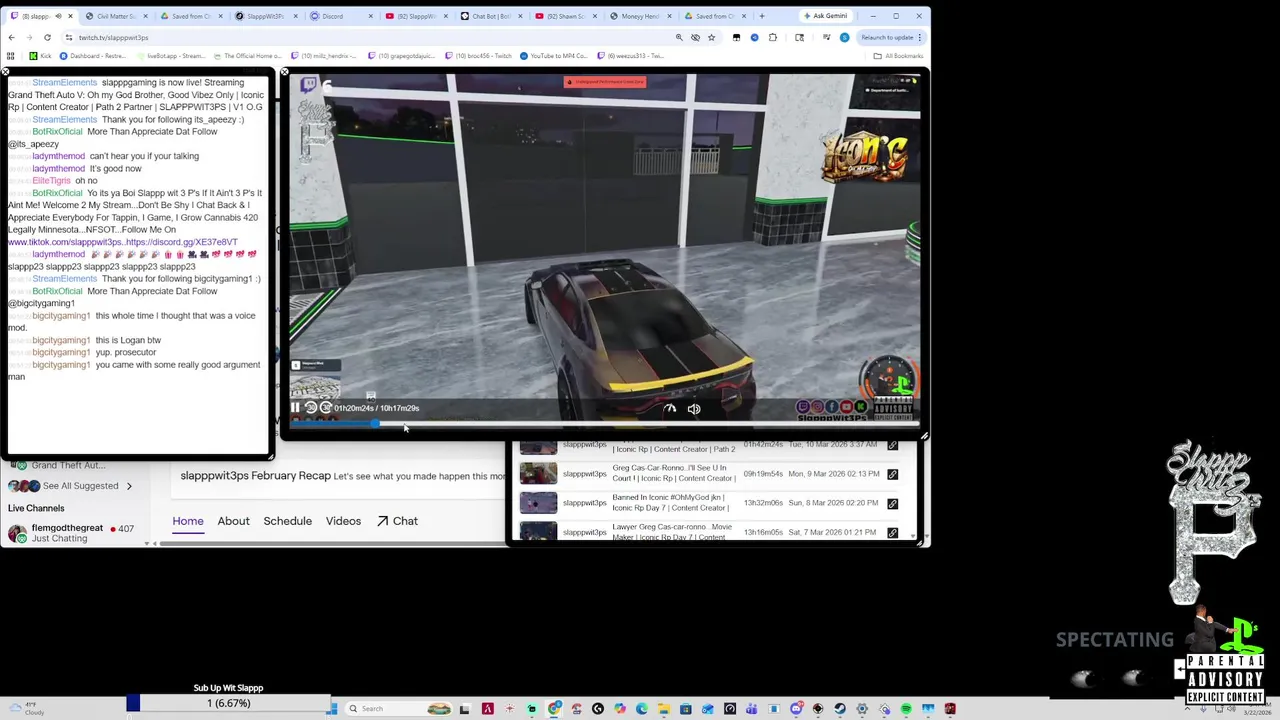
Task: Open the Schedule tab
Action: [287, 521]
